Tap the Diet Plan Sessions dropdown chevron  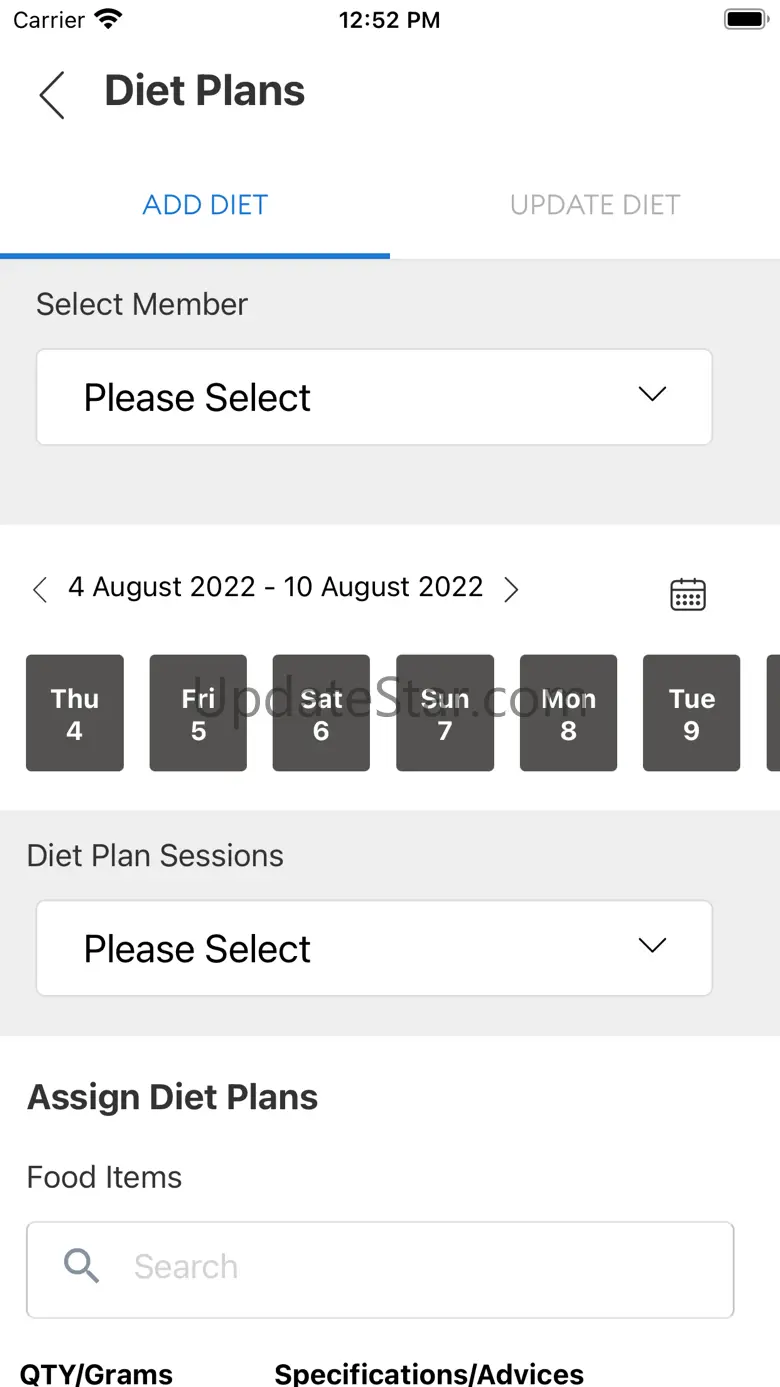[652, 946]
